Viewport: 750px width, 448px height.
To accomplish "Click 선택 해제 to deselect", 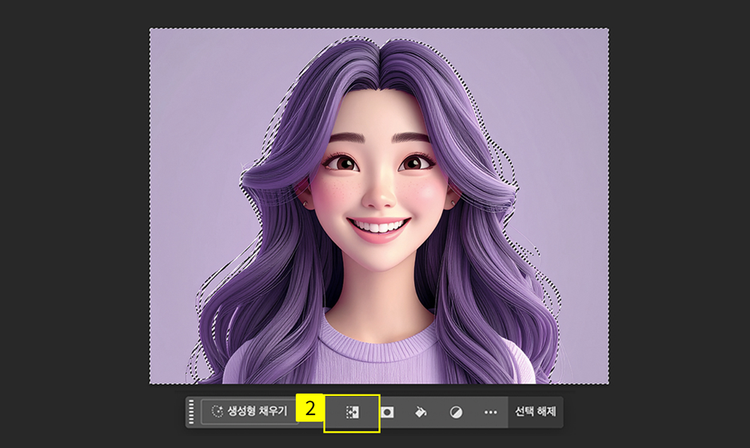I will point(535,412).
